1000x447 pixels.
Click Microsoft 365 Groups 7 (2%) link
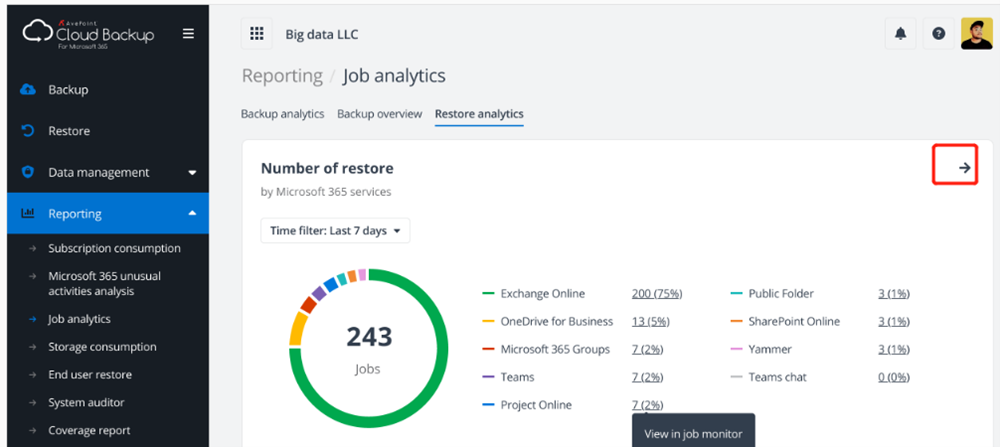[x=647, y=349]
